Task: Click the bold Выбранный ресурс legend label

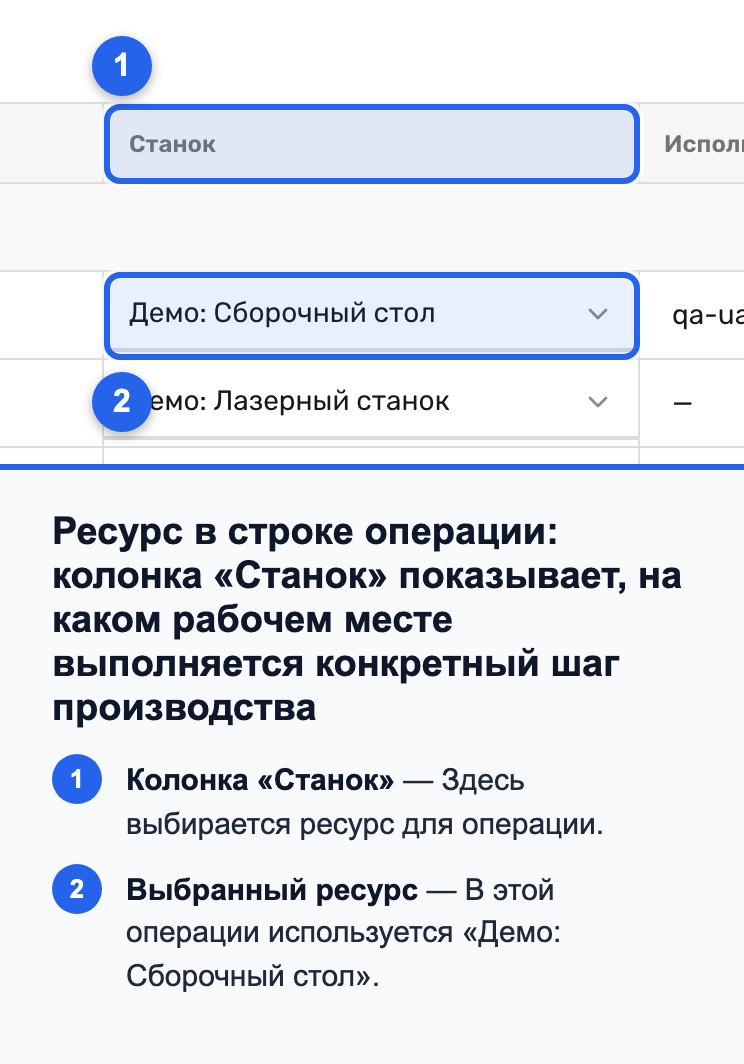Action: click(272, 890)
